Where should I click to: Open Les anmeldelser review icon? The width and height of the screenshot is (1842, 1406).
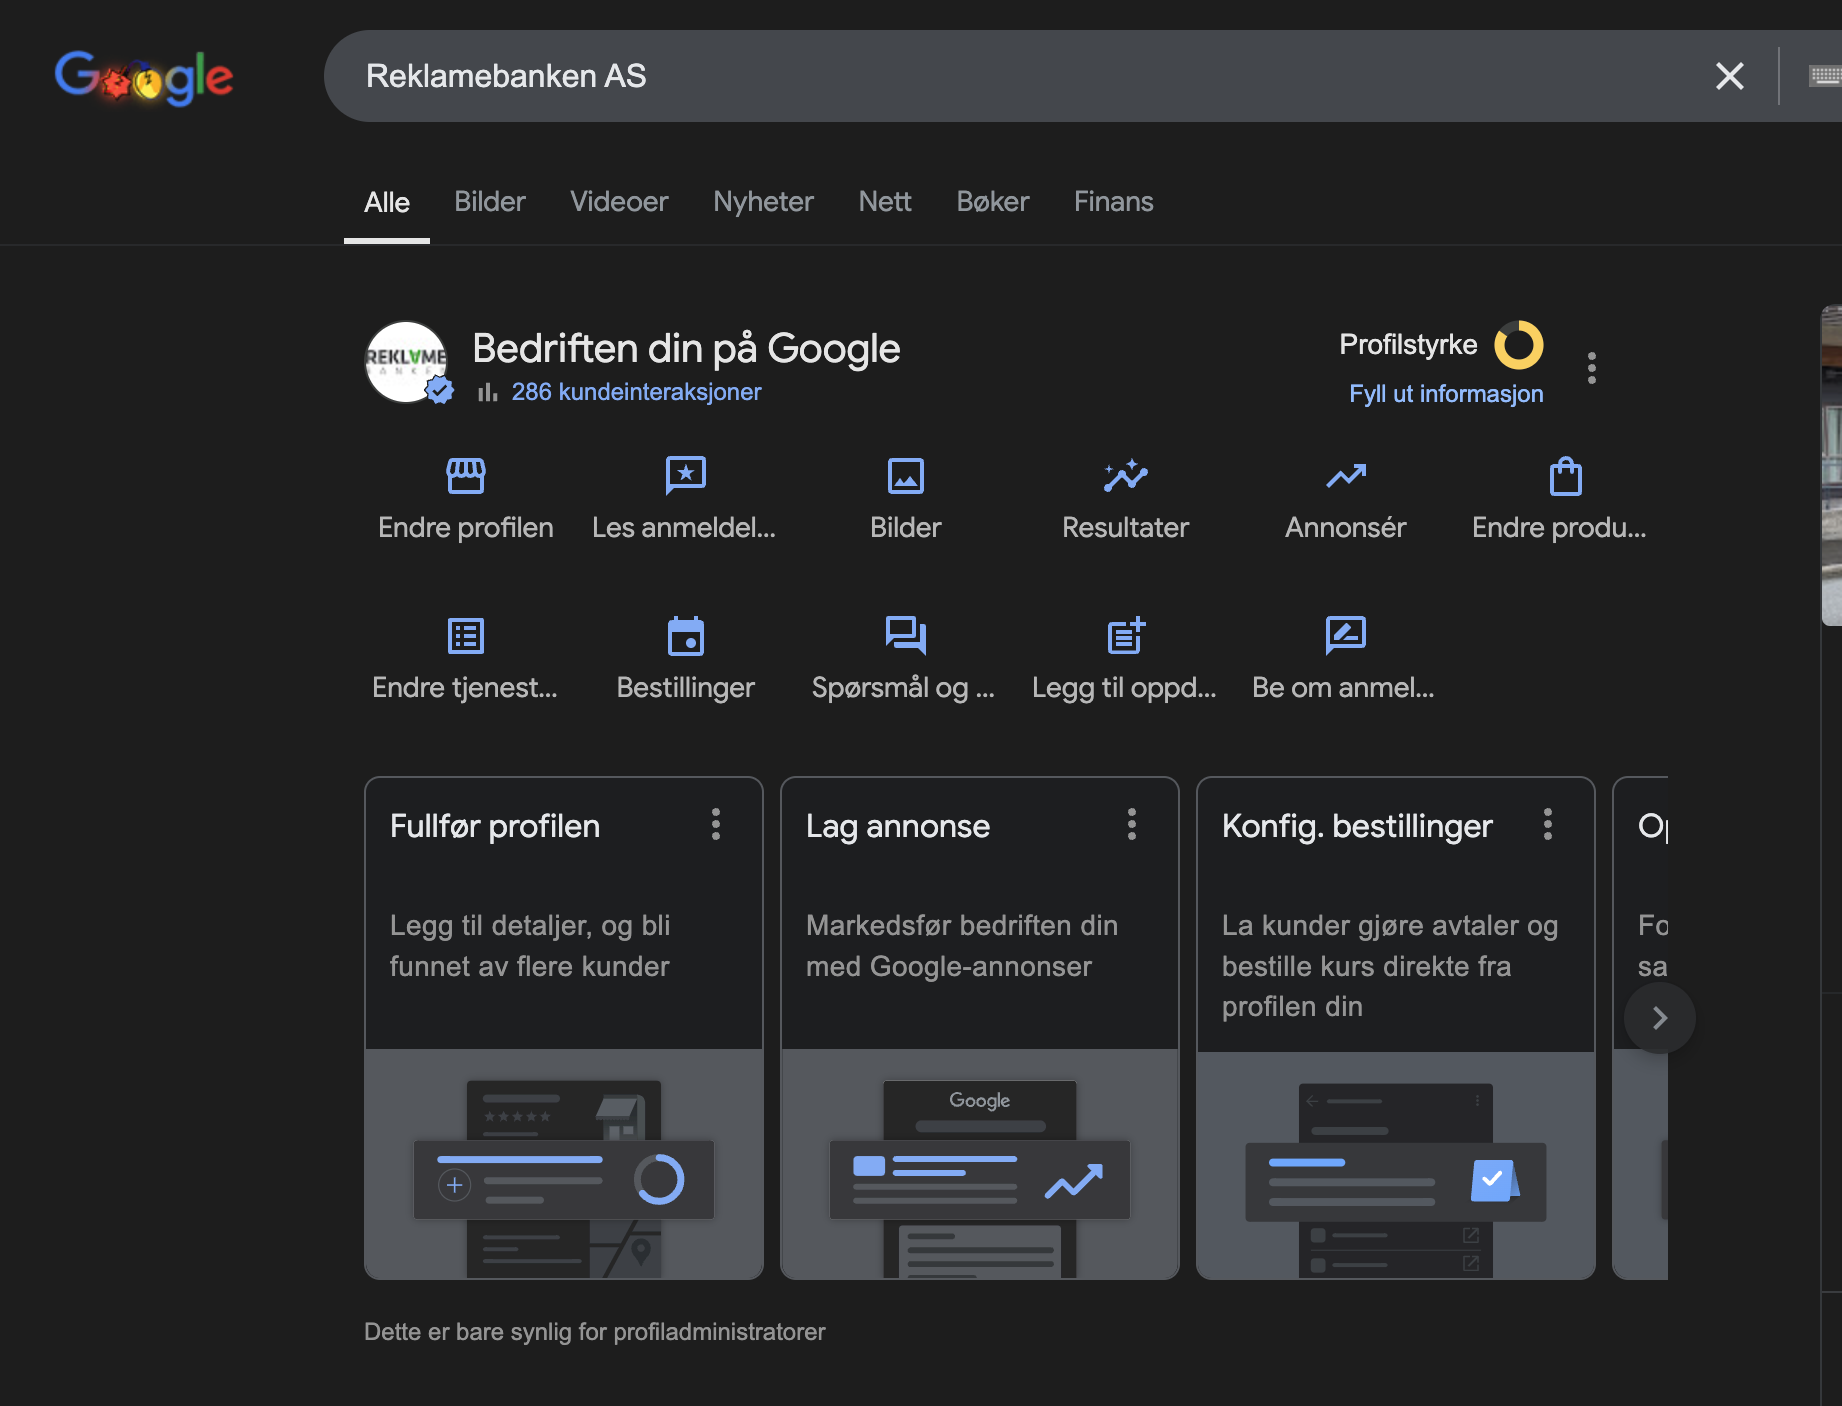click(686, 476)
